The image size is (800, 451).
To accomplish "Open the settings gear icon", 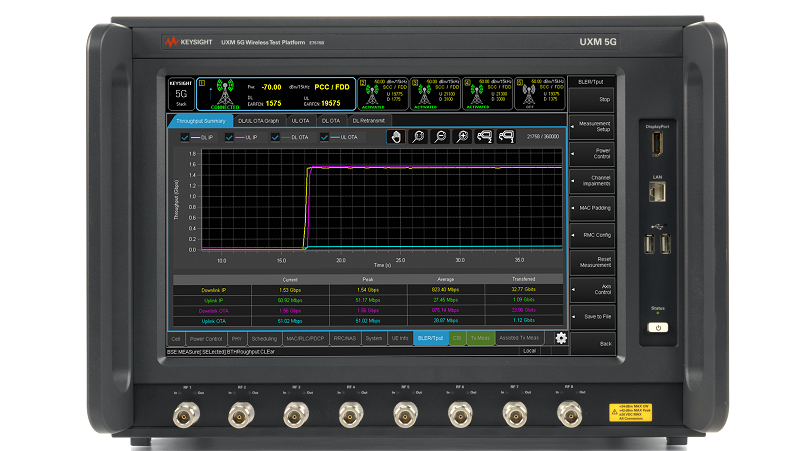I will [x=561, y=338].
